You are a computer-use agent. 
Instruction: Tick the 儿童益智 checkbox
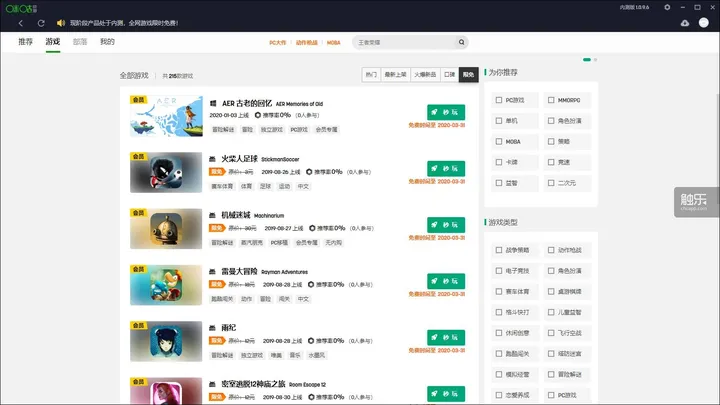tap(551, 312)
